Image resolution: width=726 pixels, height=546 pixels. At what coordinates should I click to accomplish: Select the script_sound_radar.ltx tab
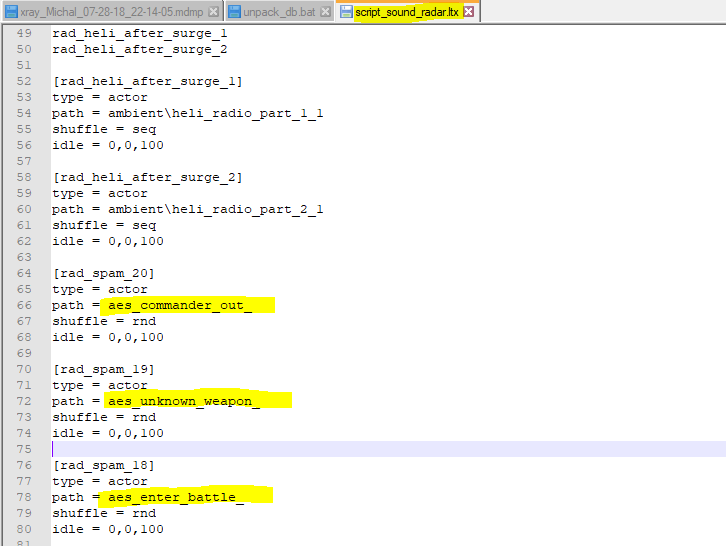(407, 12)
